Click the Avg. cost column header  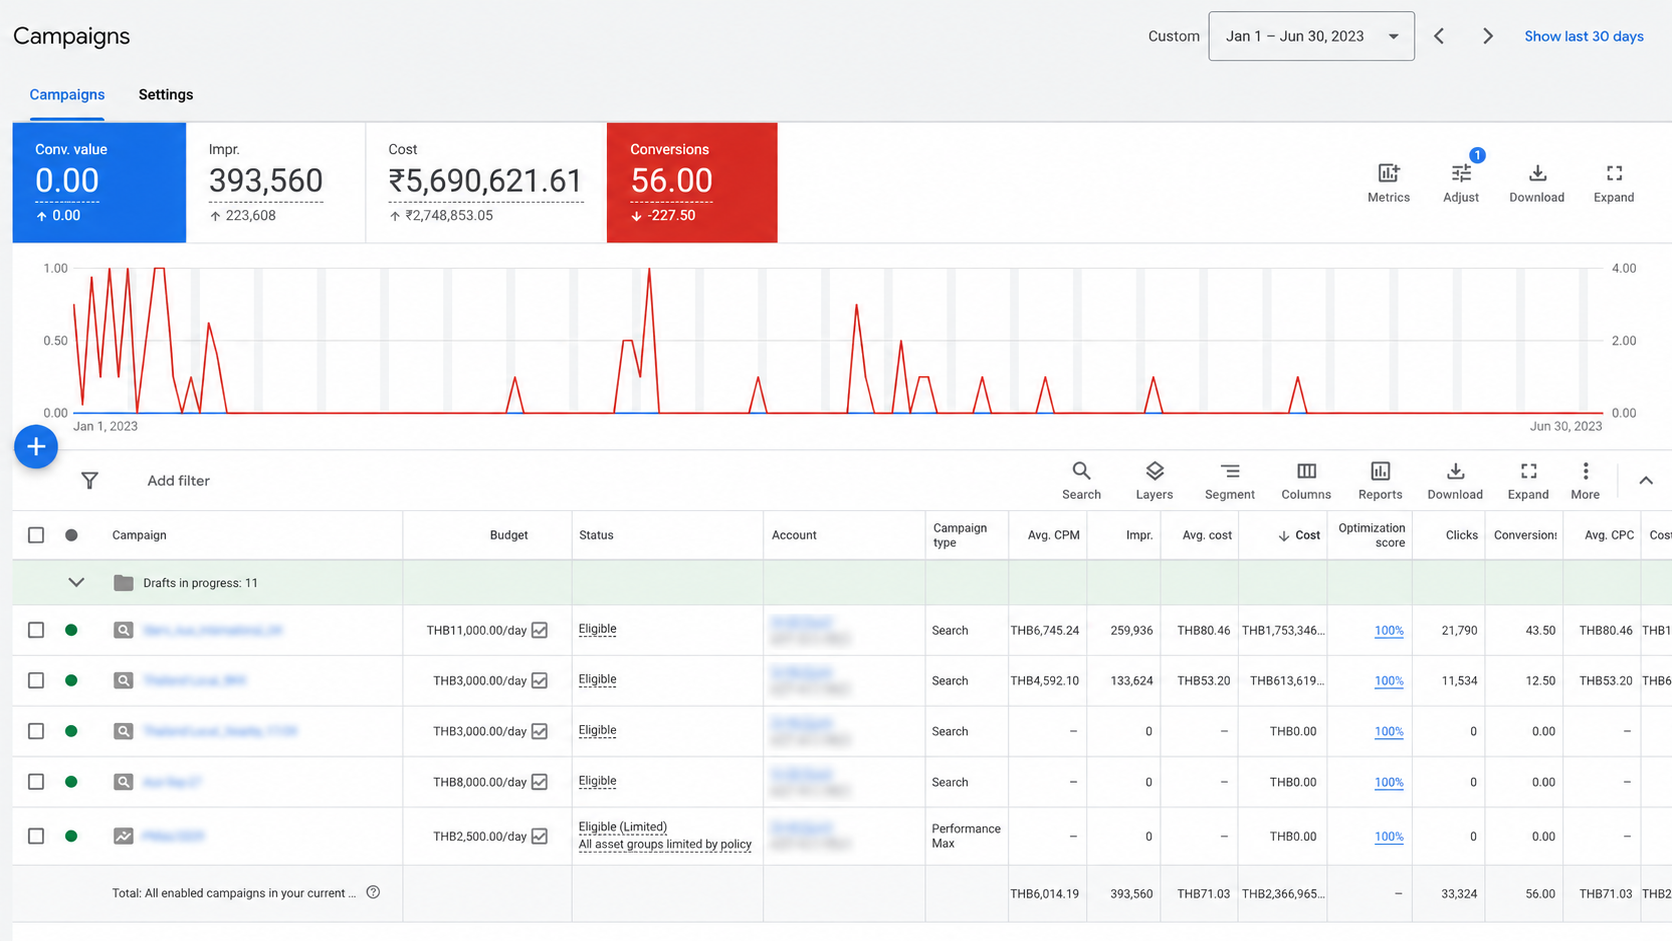pos(1206,535)
